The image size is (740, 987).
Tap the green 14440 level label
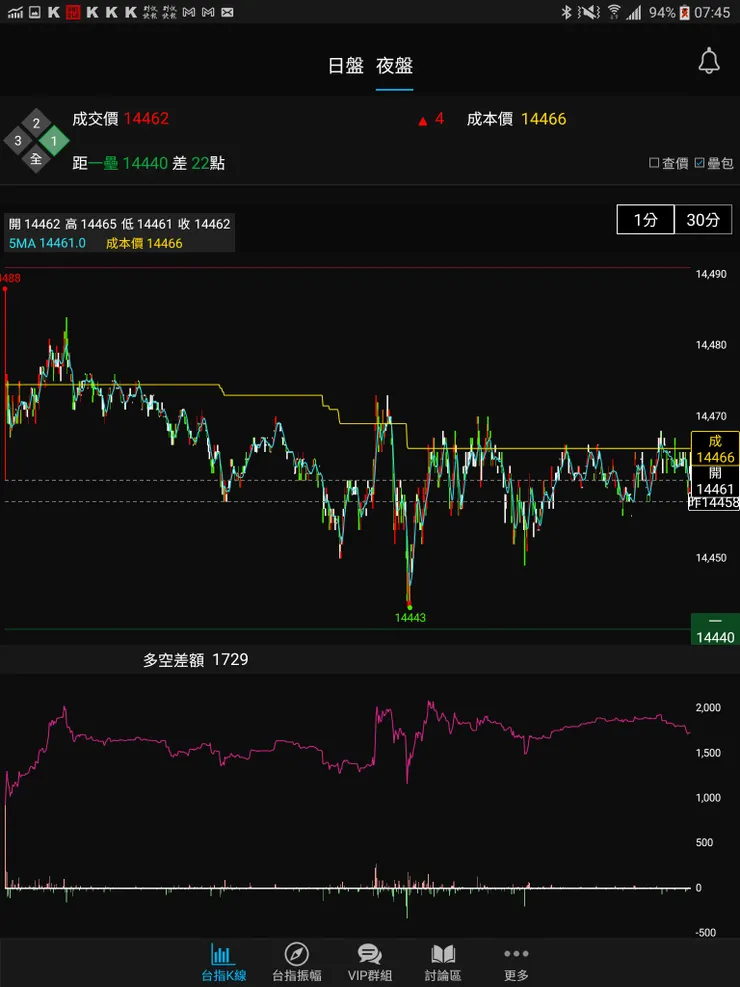tap(715, 629)
